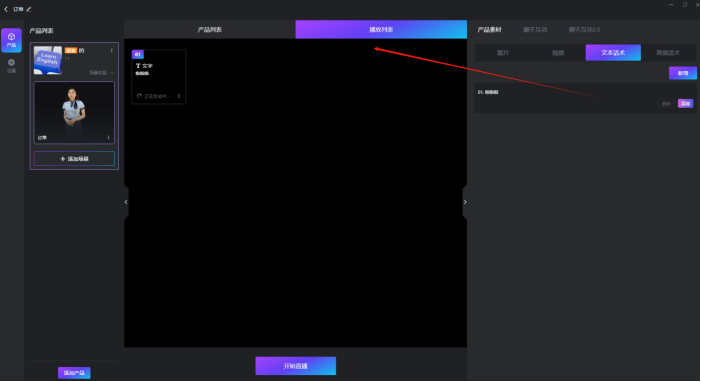Select the 图片 material type
Screen dimensions: 701x382
coord(503,53)
